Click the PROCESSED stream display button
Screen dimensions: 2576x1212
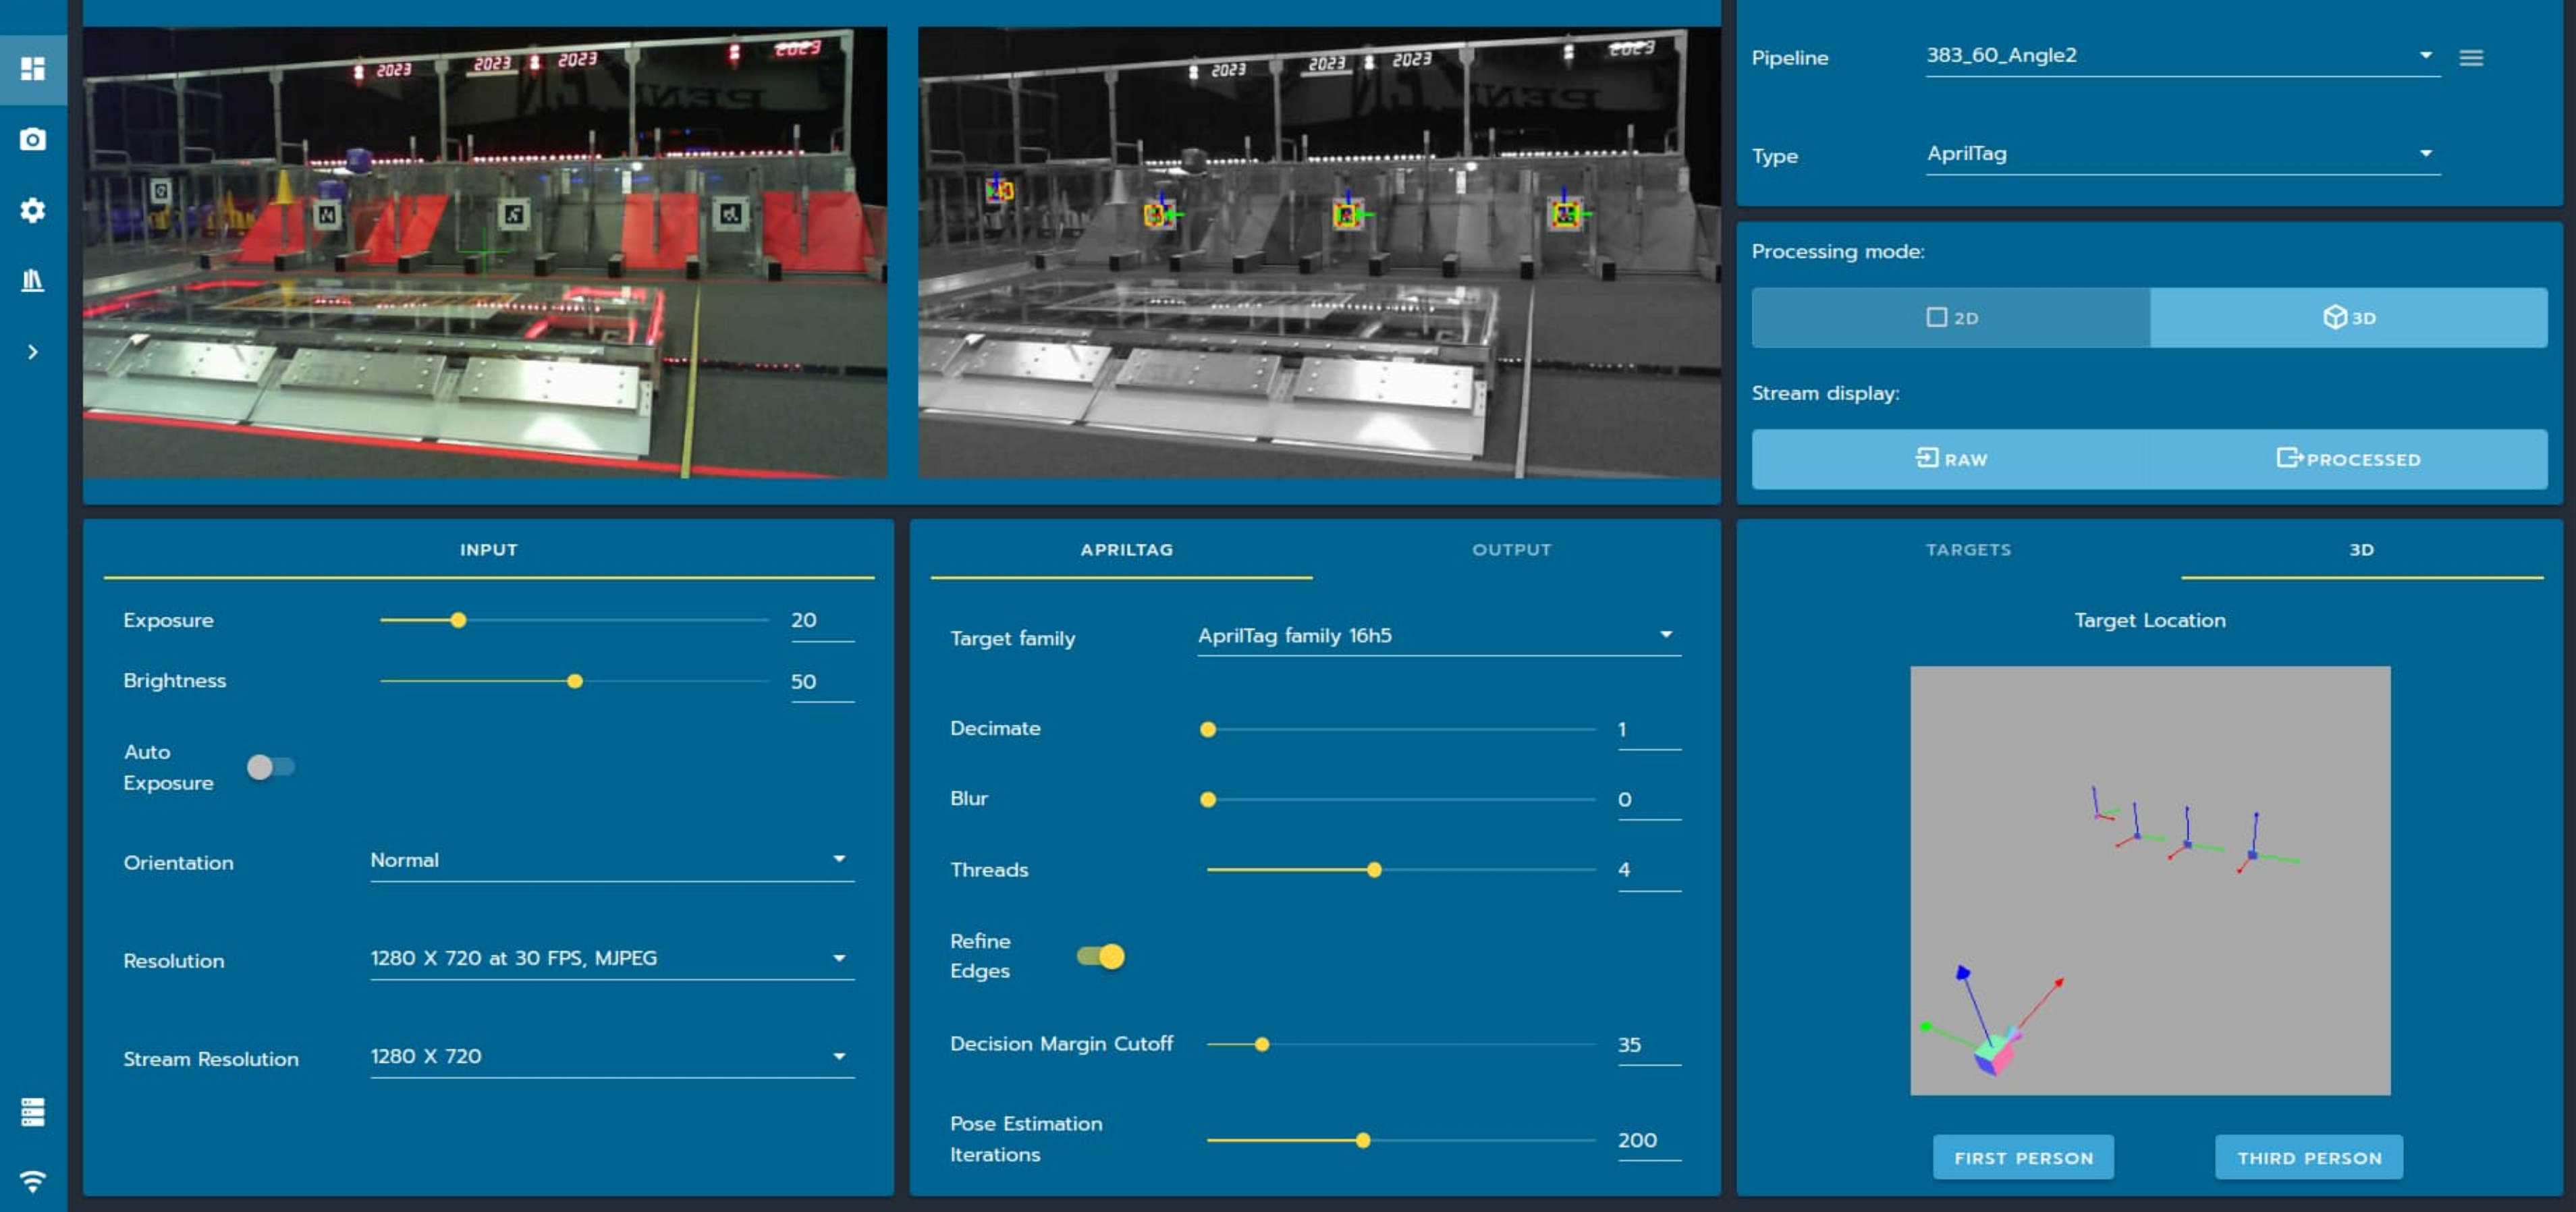(x=2346, y=459)
